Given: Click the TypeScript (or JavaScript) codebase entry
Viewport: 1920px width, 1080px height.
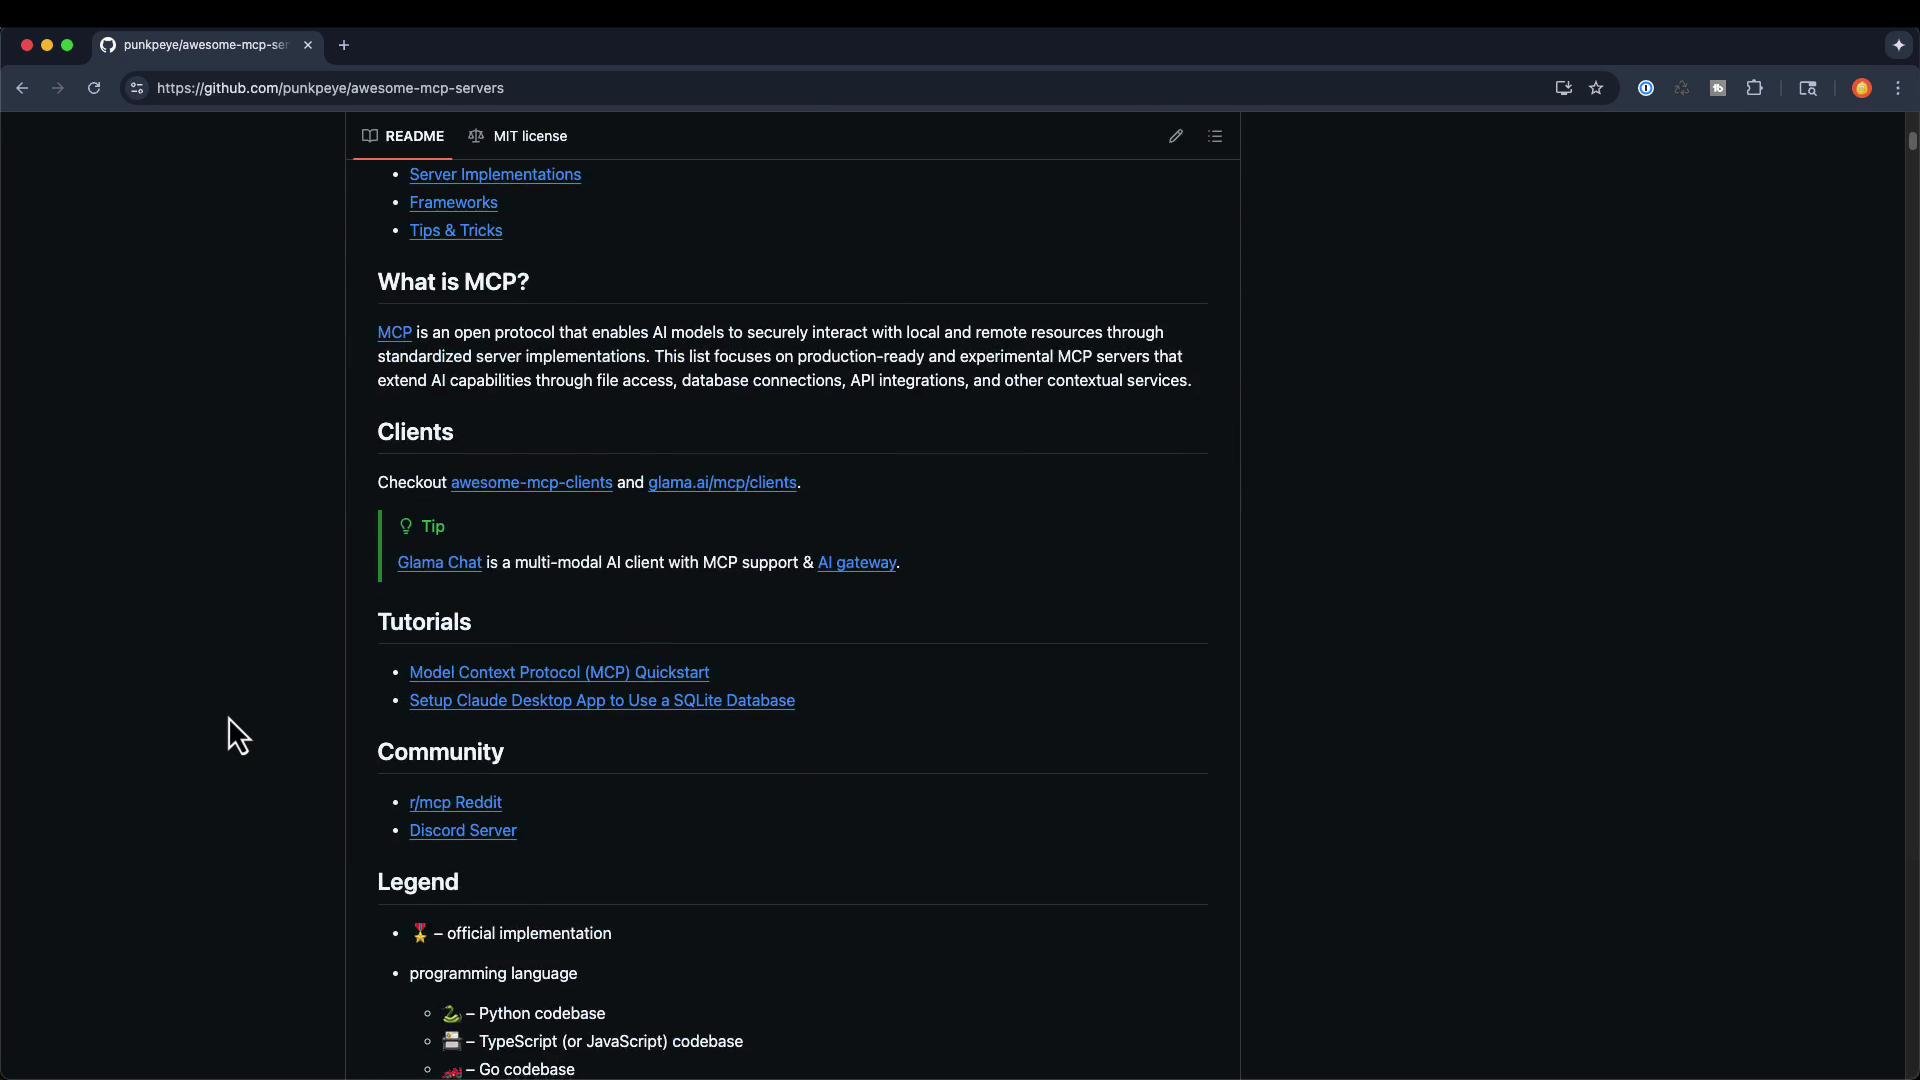Looking at the screenshot, I should 593,1041.
